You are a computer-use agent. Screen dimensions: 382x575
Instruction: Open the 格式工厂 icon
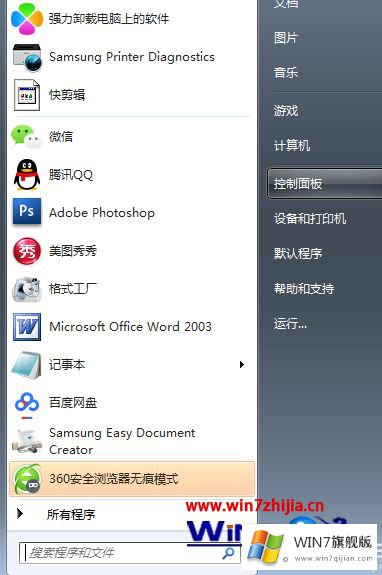(x=27, y=289)
